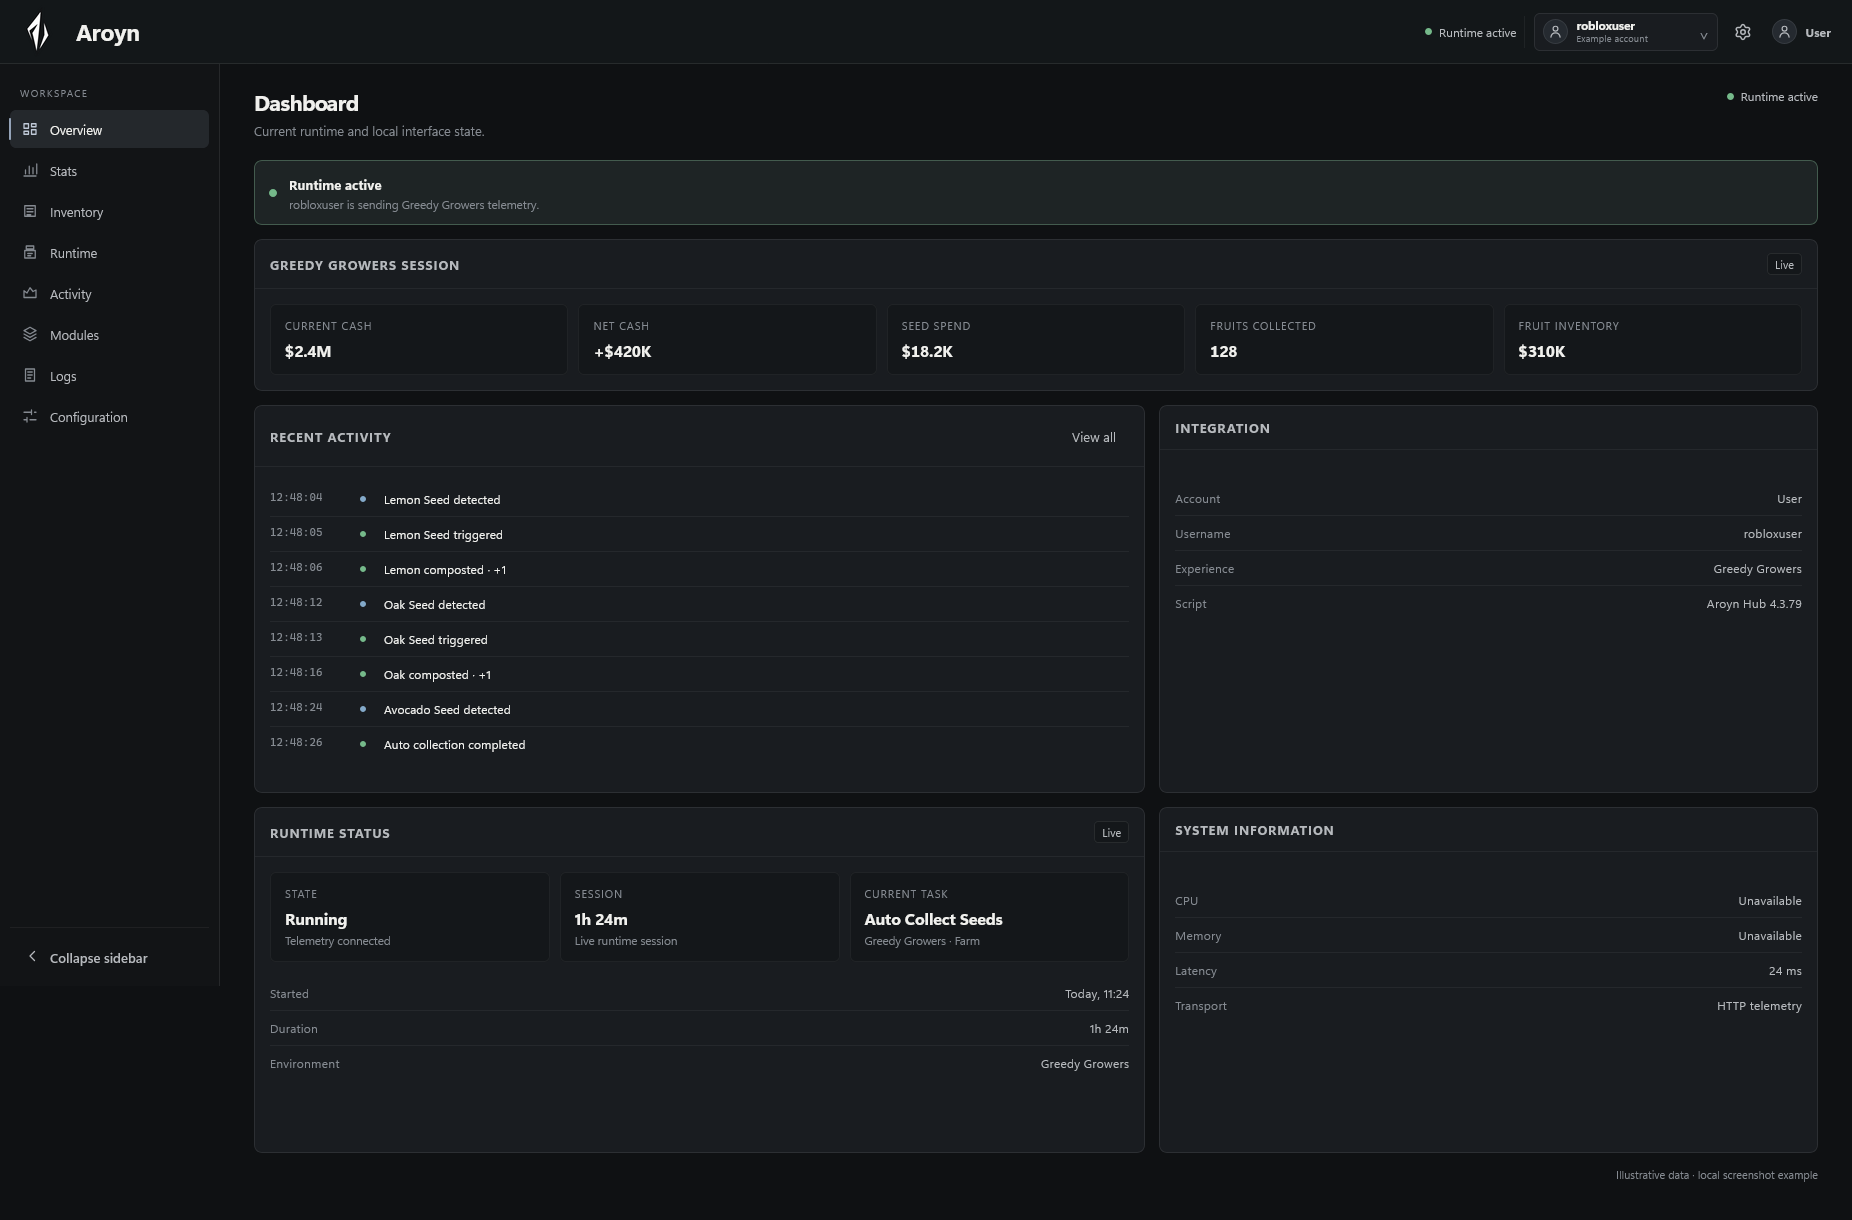The image size is (1852, 1220).
Task: Click the Live badge in Greedy Growers Session
Action: tap(1784, 265)
